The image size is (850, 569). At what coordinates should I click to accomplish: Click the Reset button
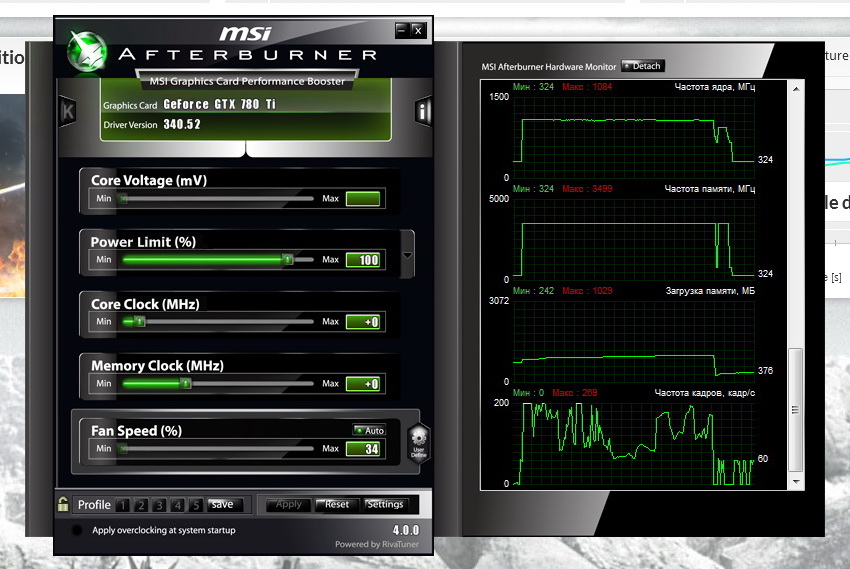tap(337, 505)
